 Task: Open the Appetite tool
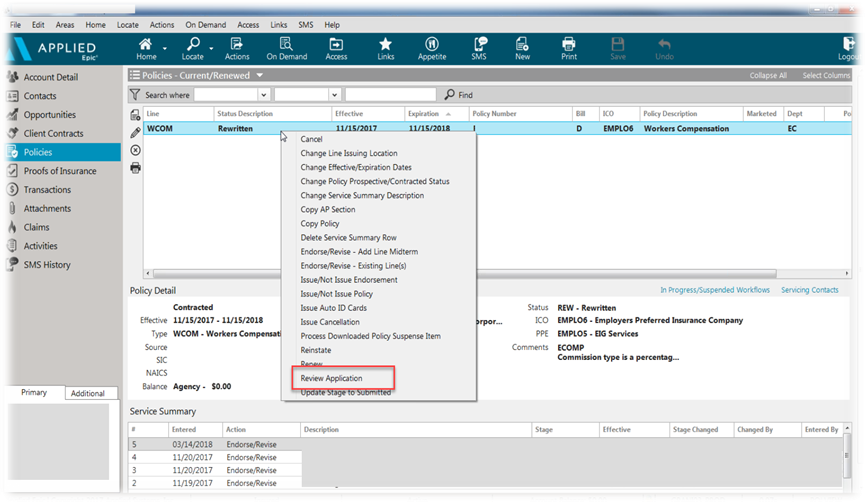(432, 49)
